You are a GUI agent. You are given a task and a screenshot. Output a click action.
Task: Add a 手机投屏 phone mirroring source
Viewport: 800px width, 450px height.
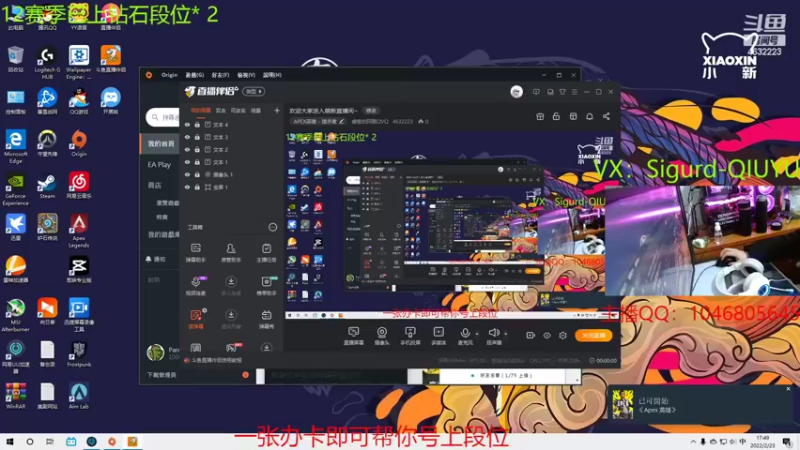[x=410, y=336]
